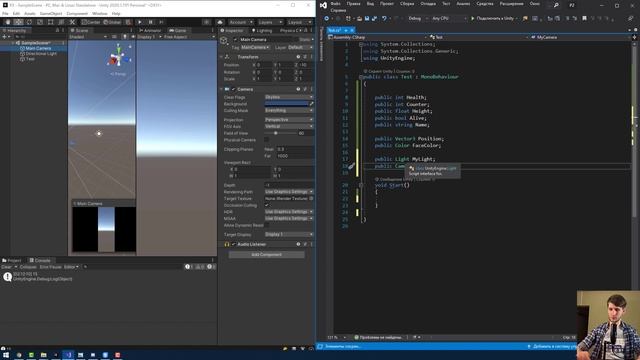This screenshot has height=360, width=640.
Task: Click Save icon in Visual Studio toolbar
Action: pos(367,18)
